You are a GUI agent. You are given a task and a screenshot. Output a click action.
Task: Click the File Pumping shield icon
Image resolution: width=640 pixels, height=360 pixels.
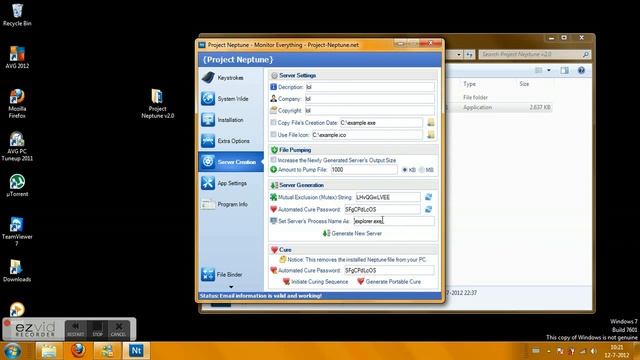click(x=274, y=150)
